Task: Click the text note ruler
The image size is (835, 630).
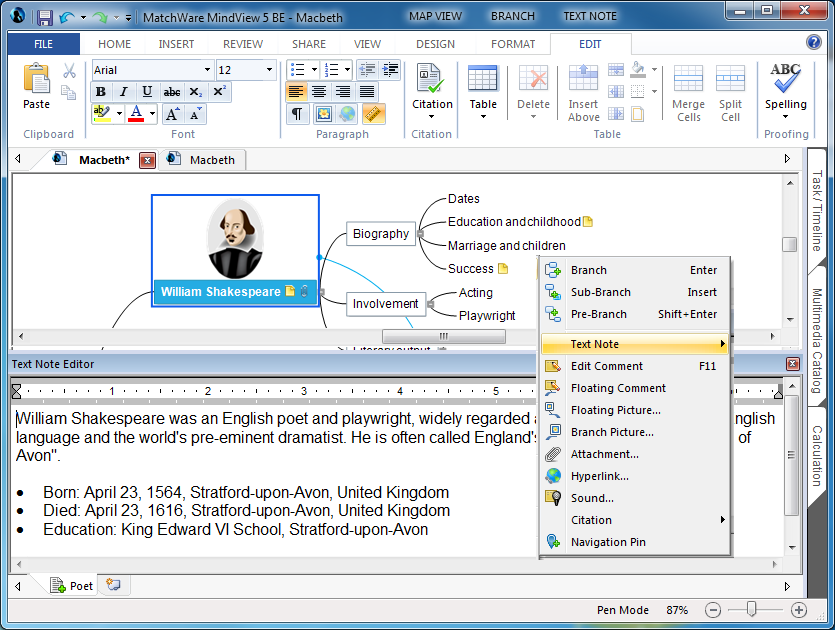Action: pyautogui.click(x=397, y=391)
